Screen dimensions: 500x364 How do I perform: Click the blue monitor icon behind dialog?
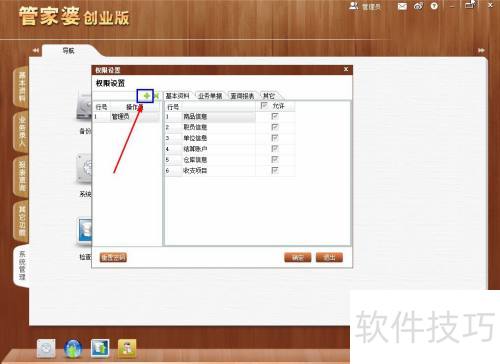tap(84, 231)
